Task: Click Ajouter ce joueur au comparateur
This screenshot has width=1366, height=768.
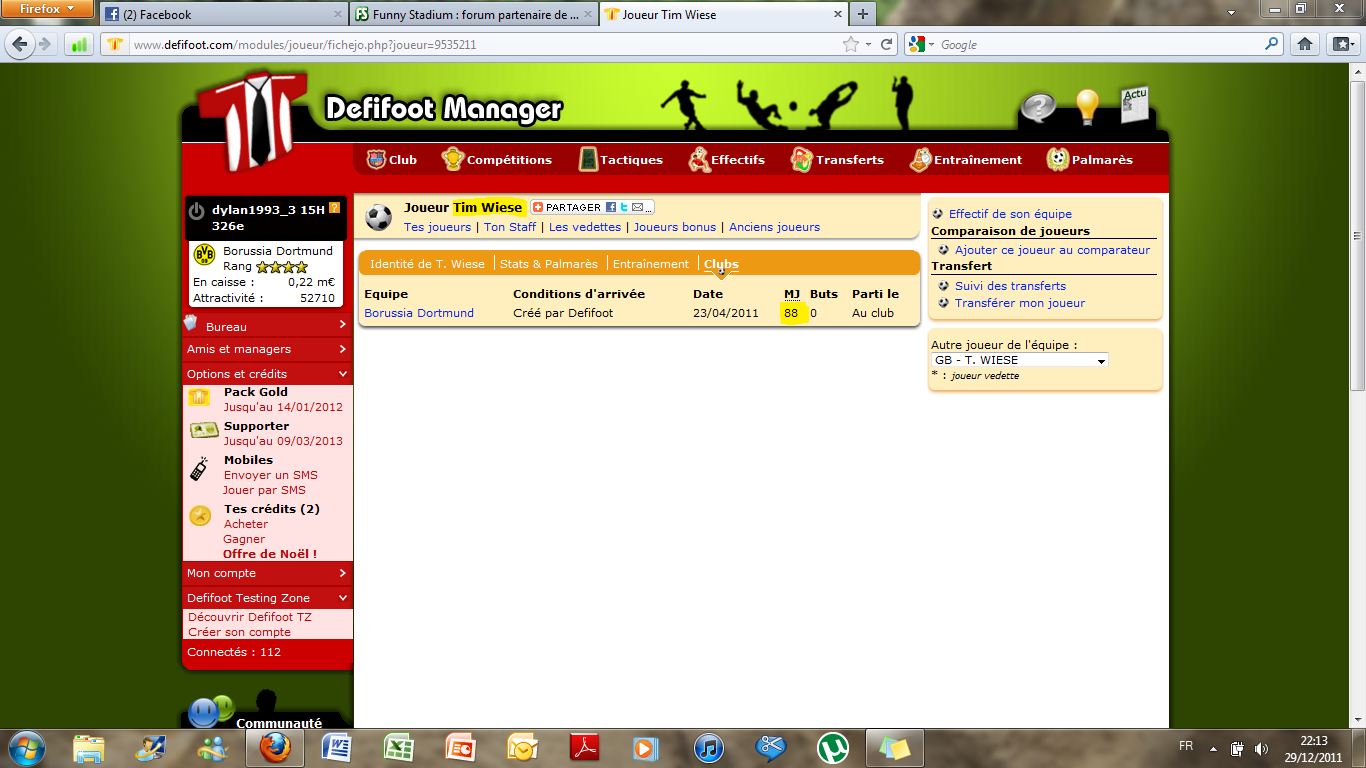Action: tap(1052, 250)
